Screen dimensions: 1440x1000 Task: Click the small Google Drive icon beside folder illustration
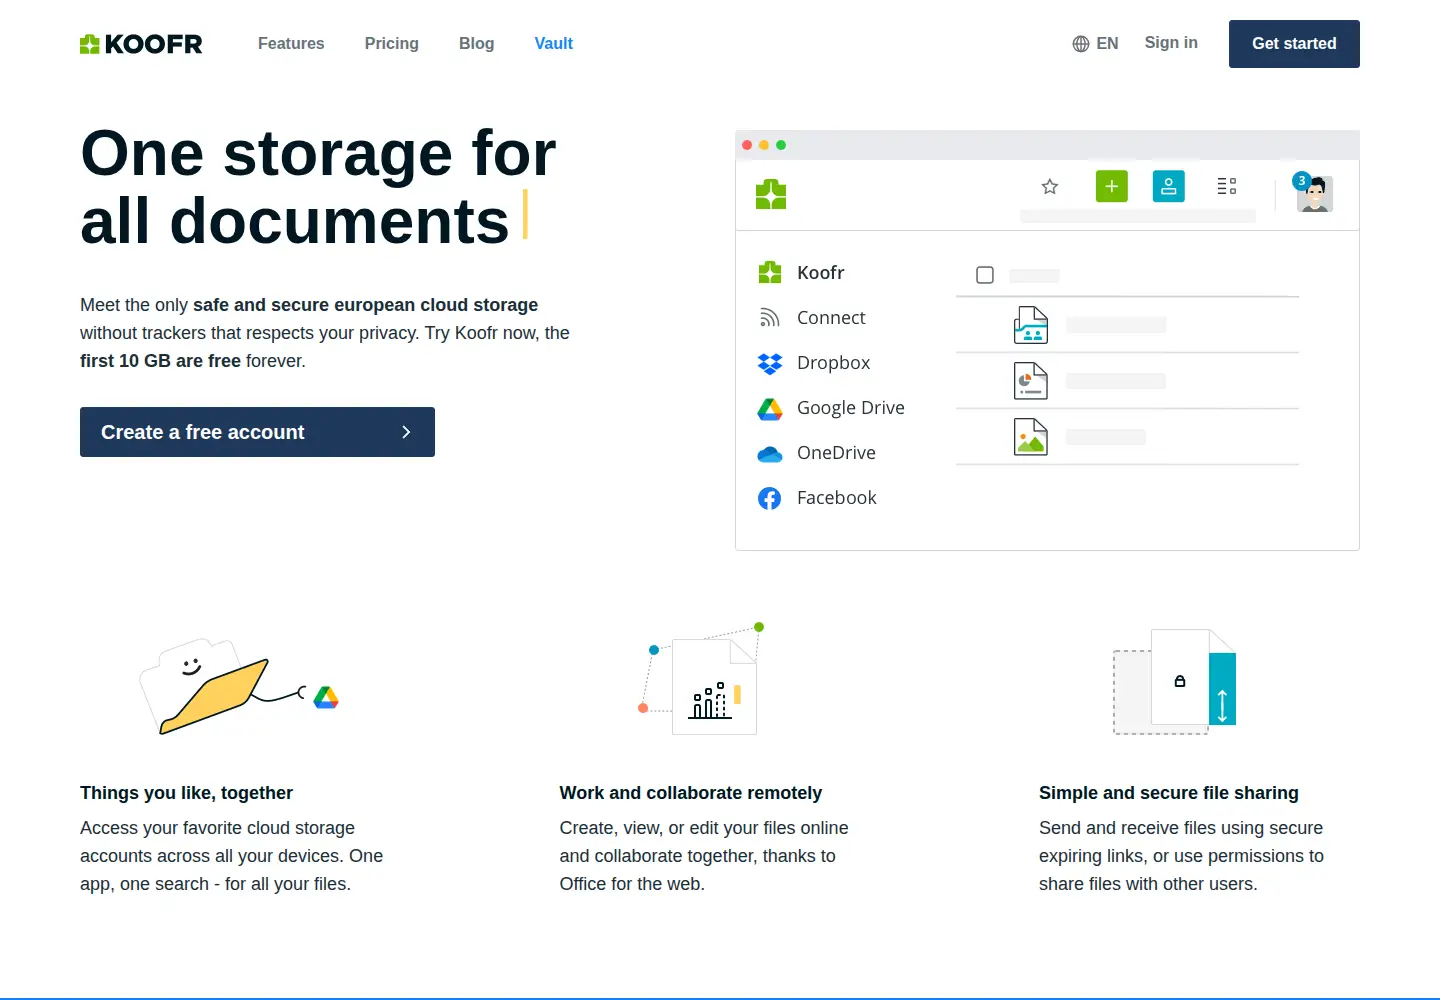coord(326,697)
